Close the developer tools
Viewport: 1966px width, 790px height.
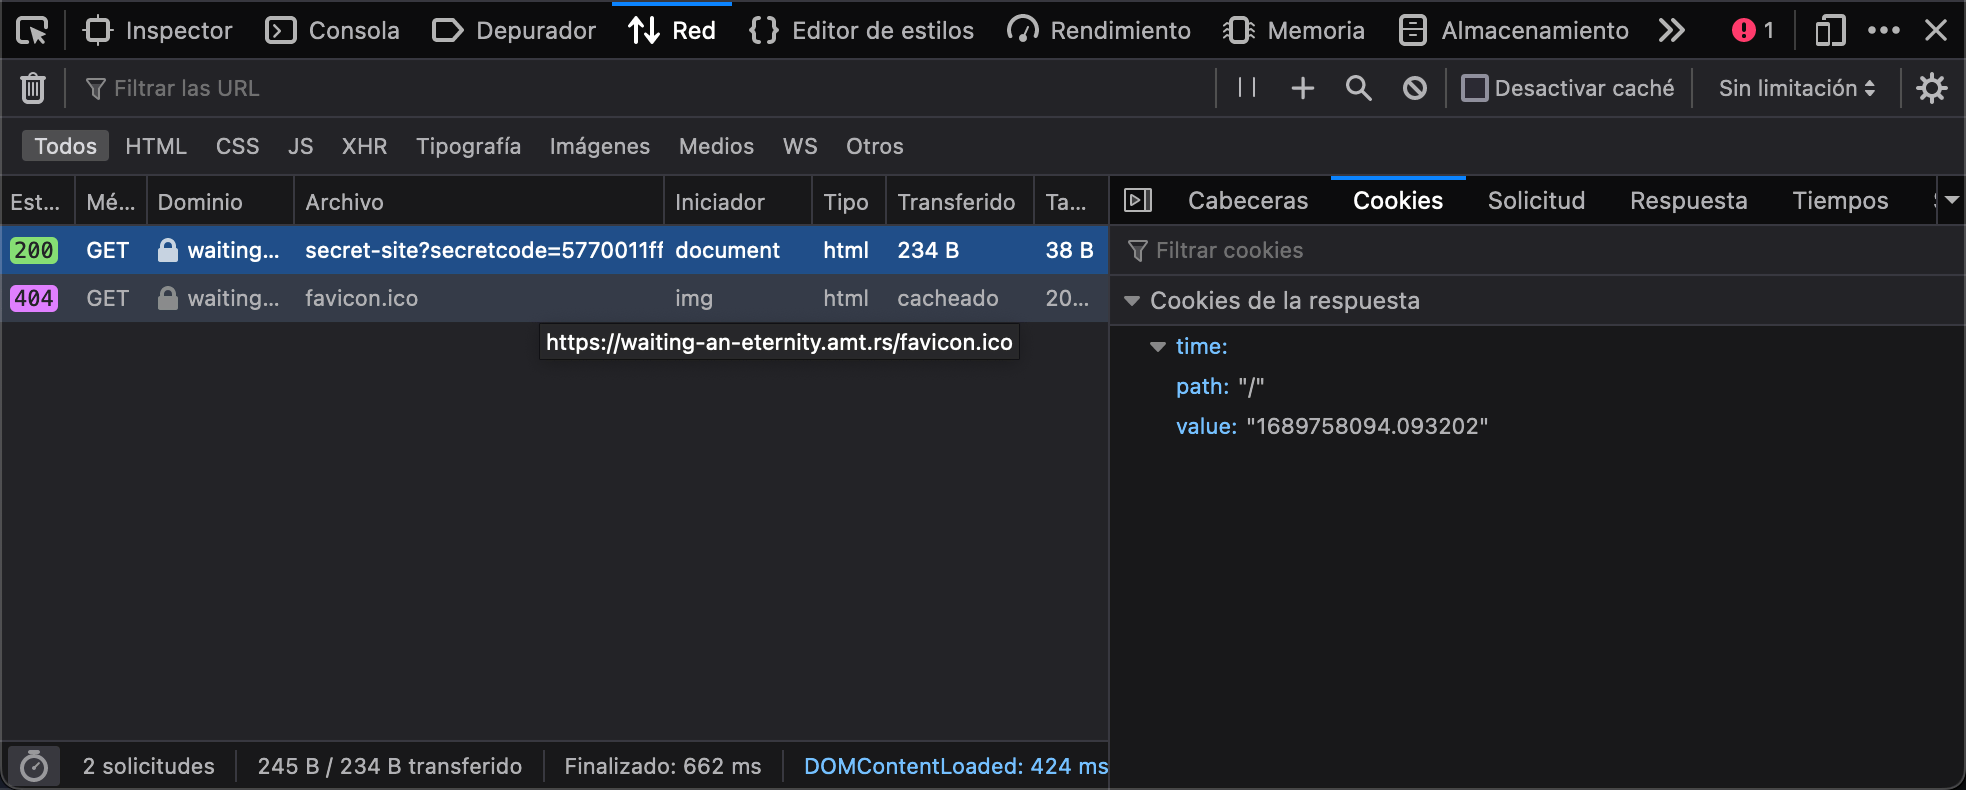click(x=1936, y=31)
